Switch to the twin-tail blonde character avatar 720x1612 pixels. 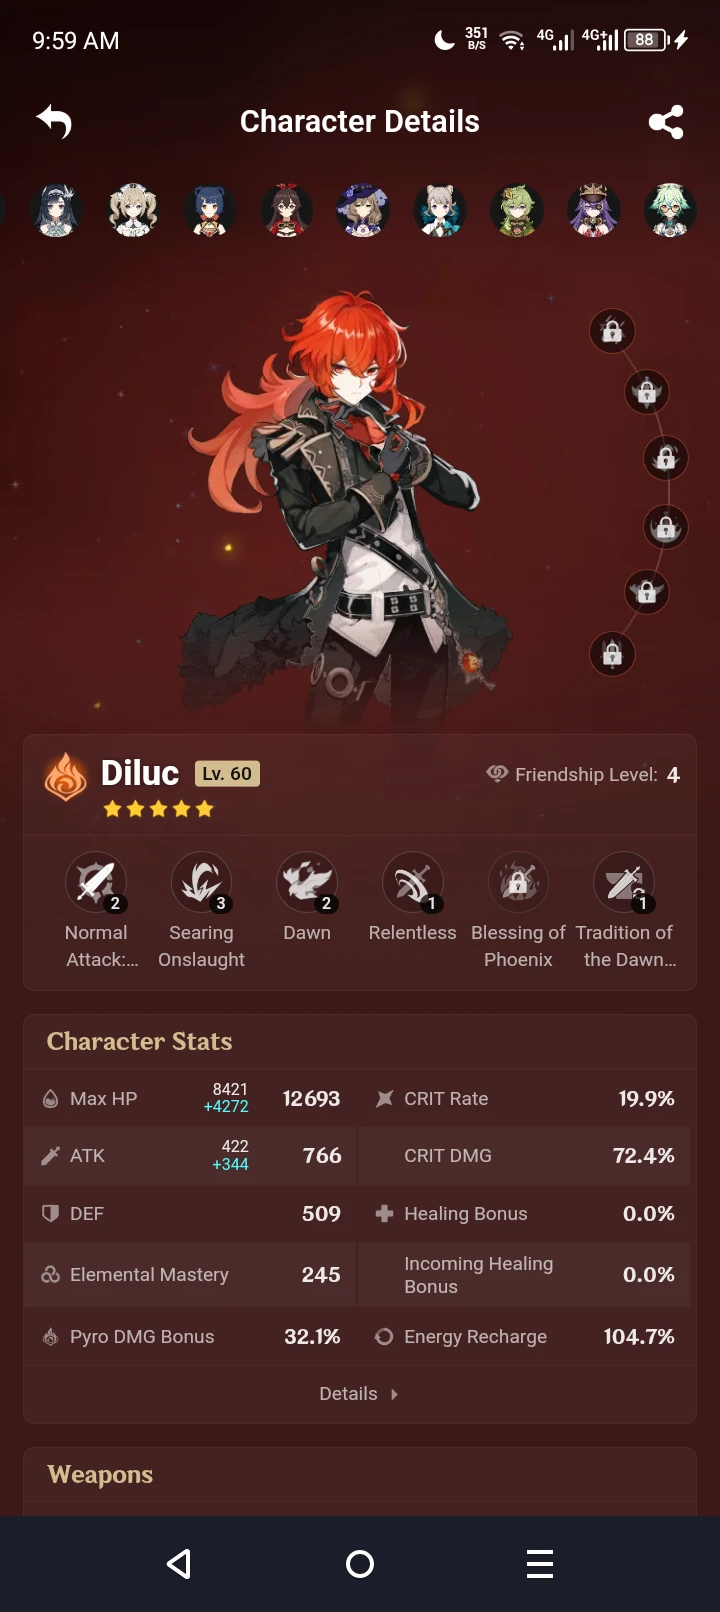[x=133, y=210]
